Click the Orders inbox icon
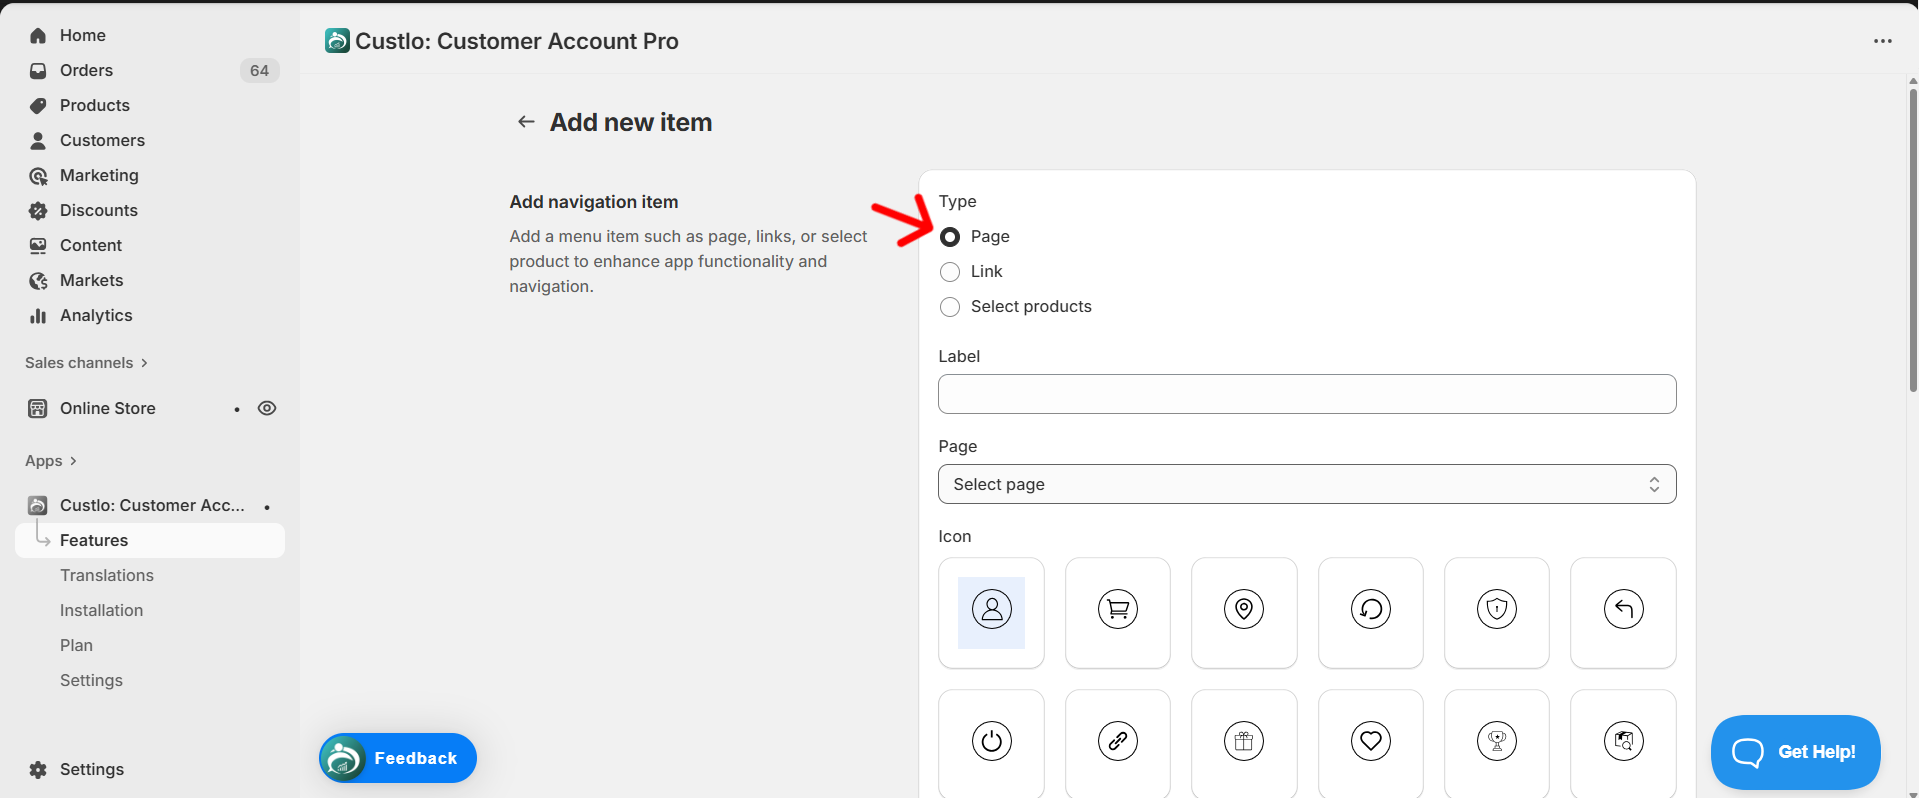 (x=38, y=71)
